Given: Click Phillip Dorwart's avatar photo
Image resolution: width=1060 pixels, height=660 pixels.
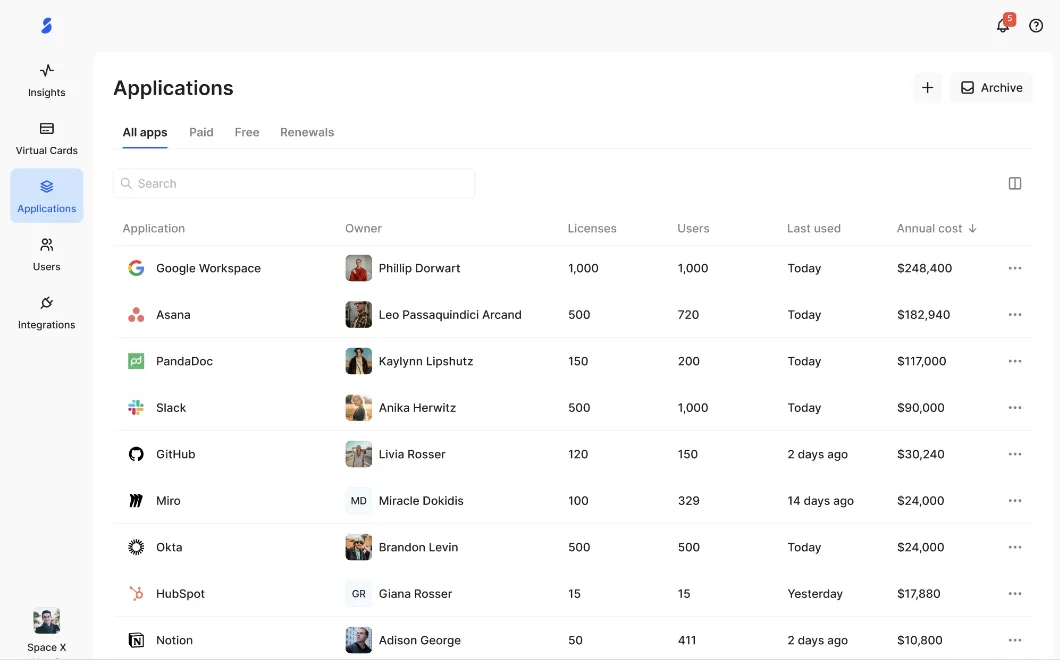Looking at the screenshot, I should (x=358, y=268).
